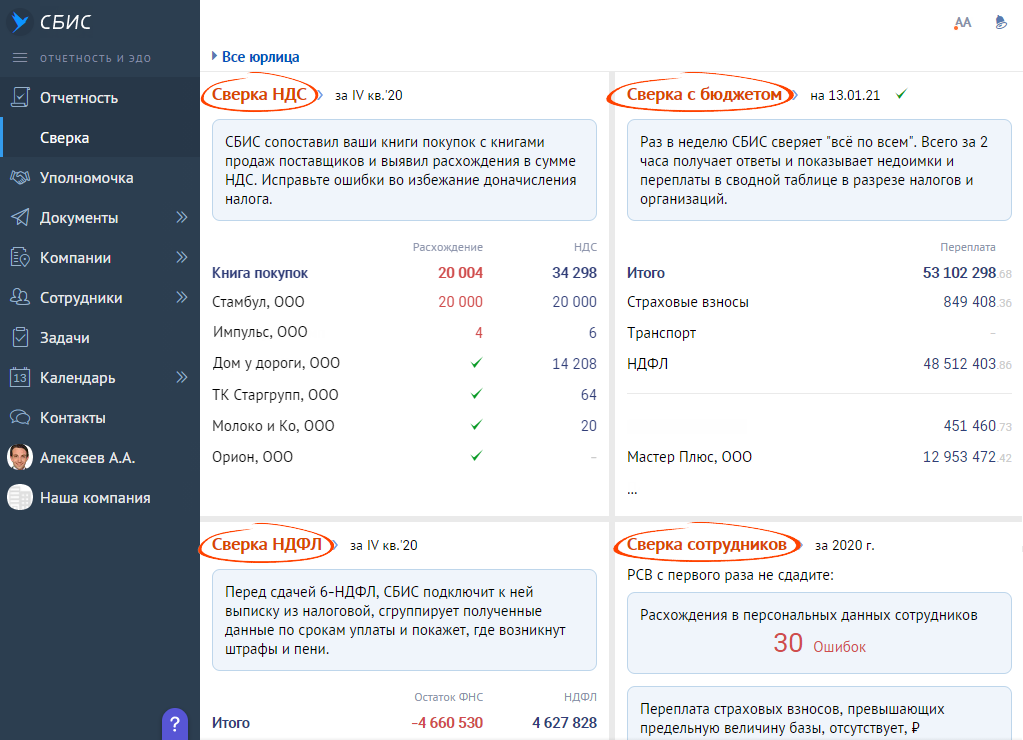Expand the Компании submenu chevron
The width and height of the screenshot is (1023, 740).
coord(182,257)
